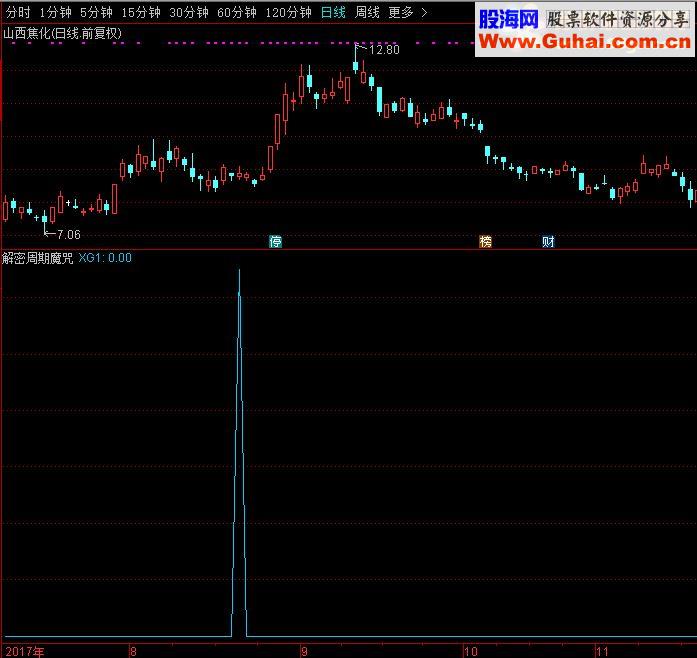Click the XG1: 0.00 indicator value

(x=105, y=258)
